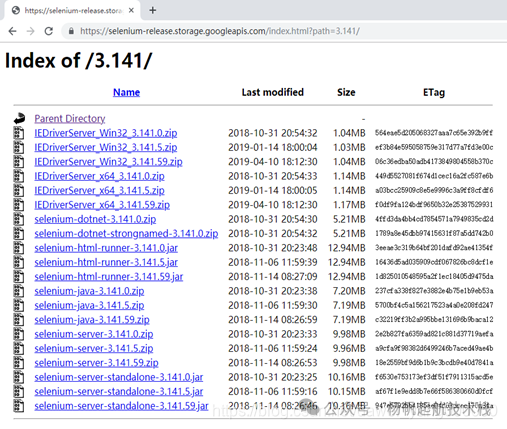Select the selenium-release browser tab
The width and height of the screenshot is (507, 429).
pos(72,10)
